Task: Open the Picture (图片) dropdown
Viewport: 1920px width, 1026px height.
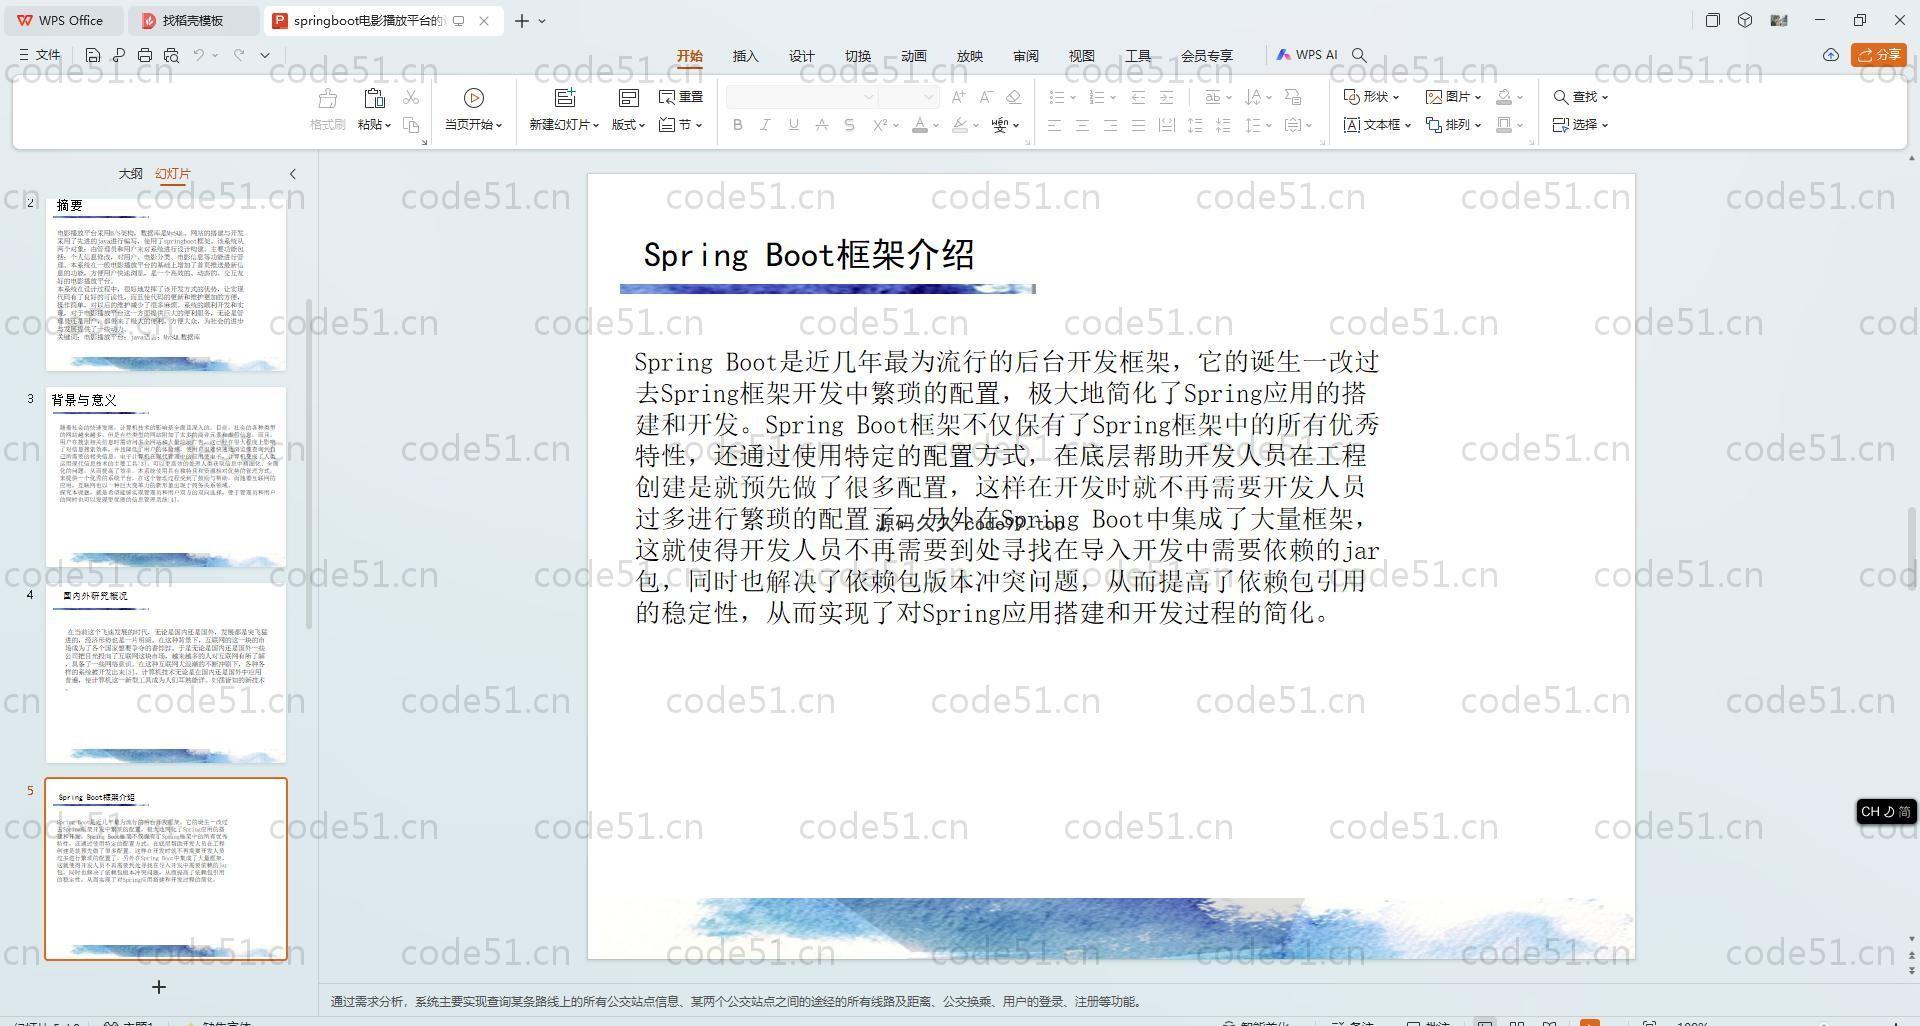Action: point(1454,97)
